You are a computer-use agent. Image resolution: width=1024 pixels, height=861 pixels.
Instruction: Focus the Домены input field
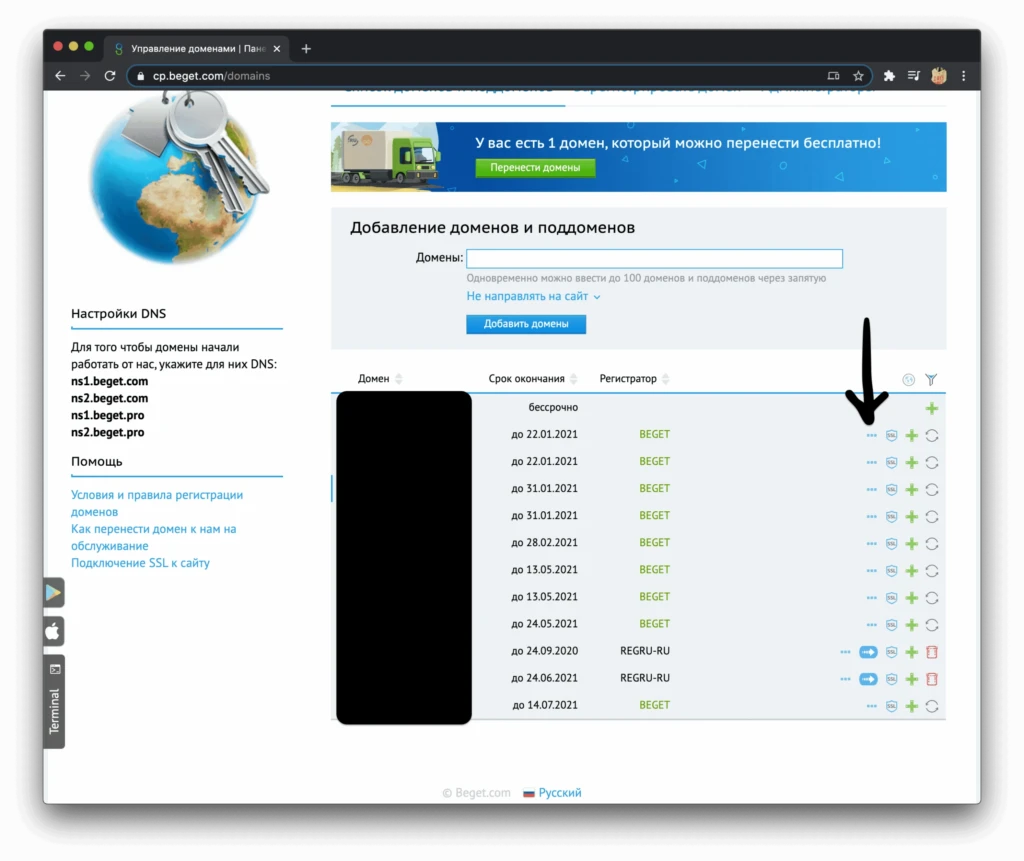[x=654, y=259]
